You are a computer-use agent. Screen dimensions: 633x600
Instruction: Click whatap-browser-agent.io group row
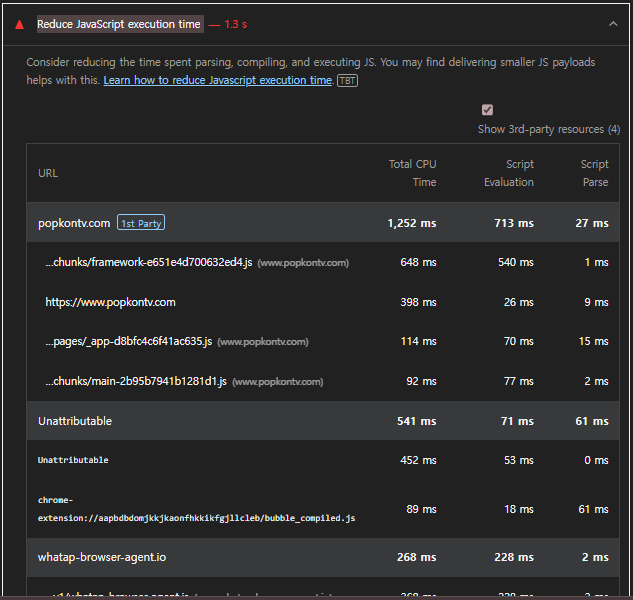click(x=323, y=557)
